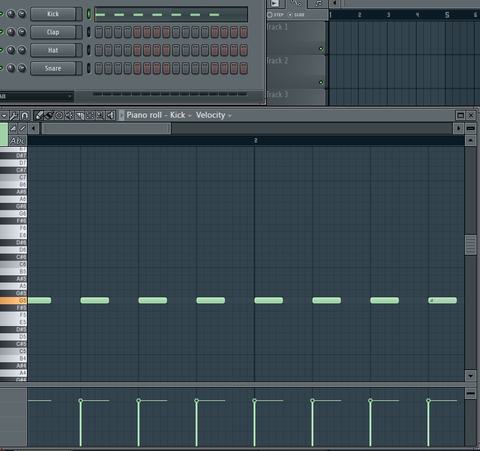Click the highlighted G5 piano key
The image size is (480, 451).
coord(13,300)
